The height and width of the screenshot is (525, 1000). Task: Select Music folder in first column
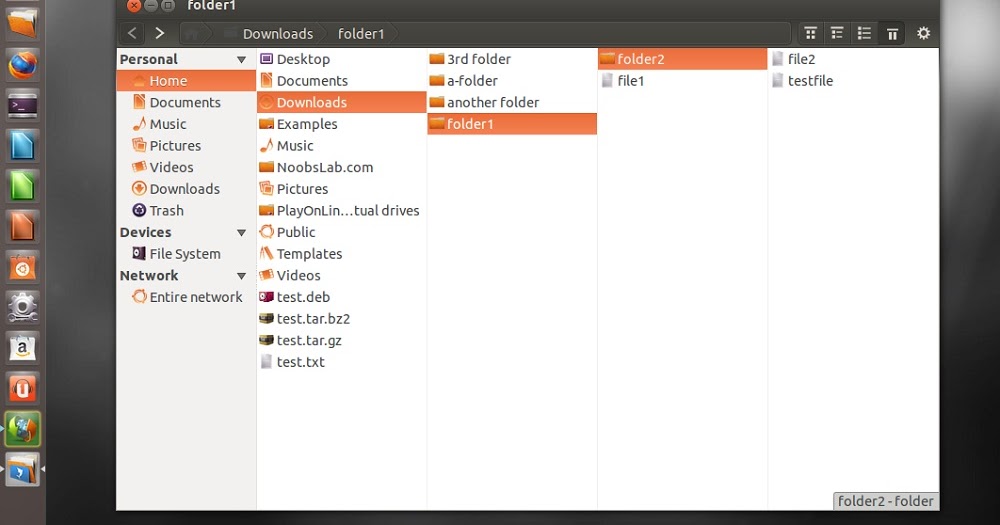tap(342, 146)
